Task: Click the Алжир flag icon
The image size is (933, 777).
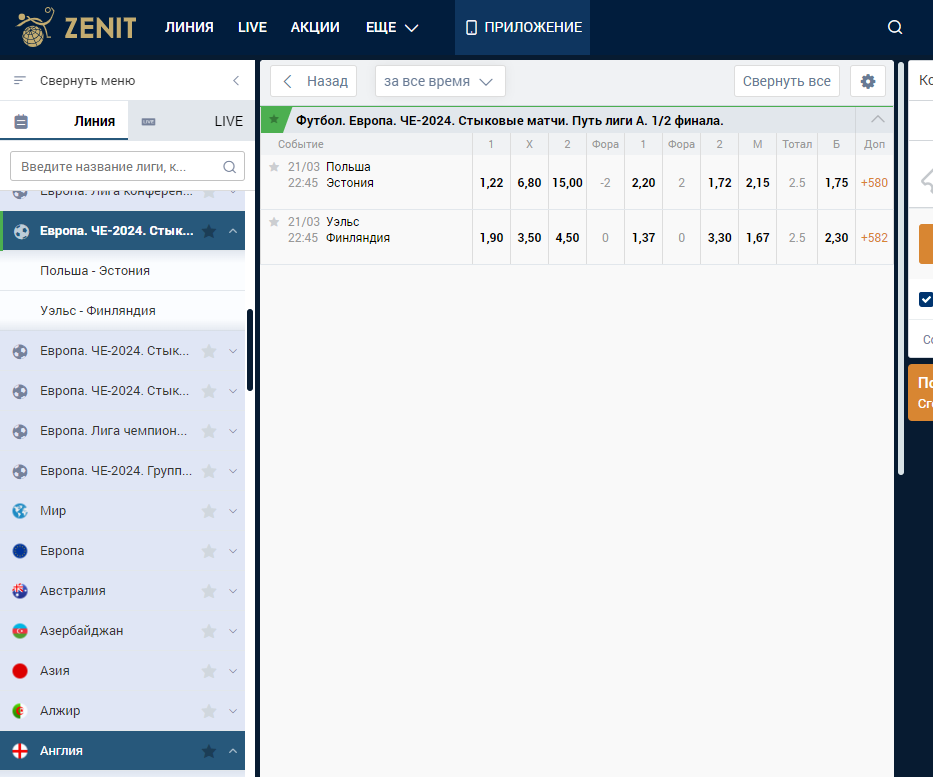Action: tap(20, 711)
